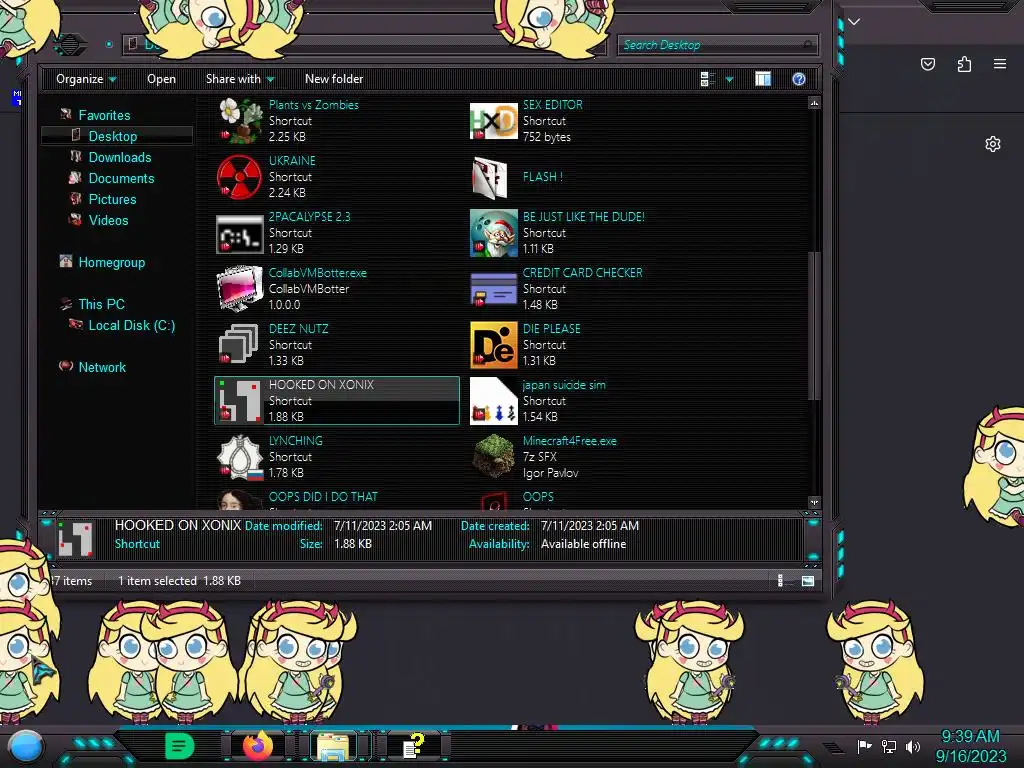Open the Firefox page settings gear
Screen dimensions: 1024x768
pyautogui.click(x=993, y=144)
